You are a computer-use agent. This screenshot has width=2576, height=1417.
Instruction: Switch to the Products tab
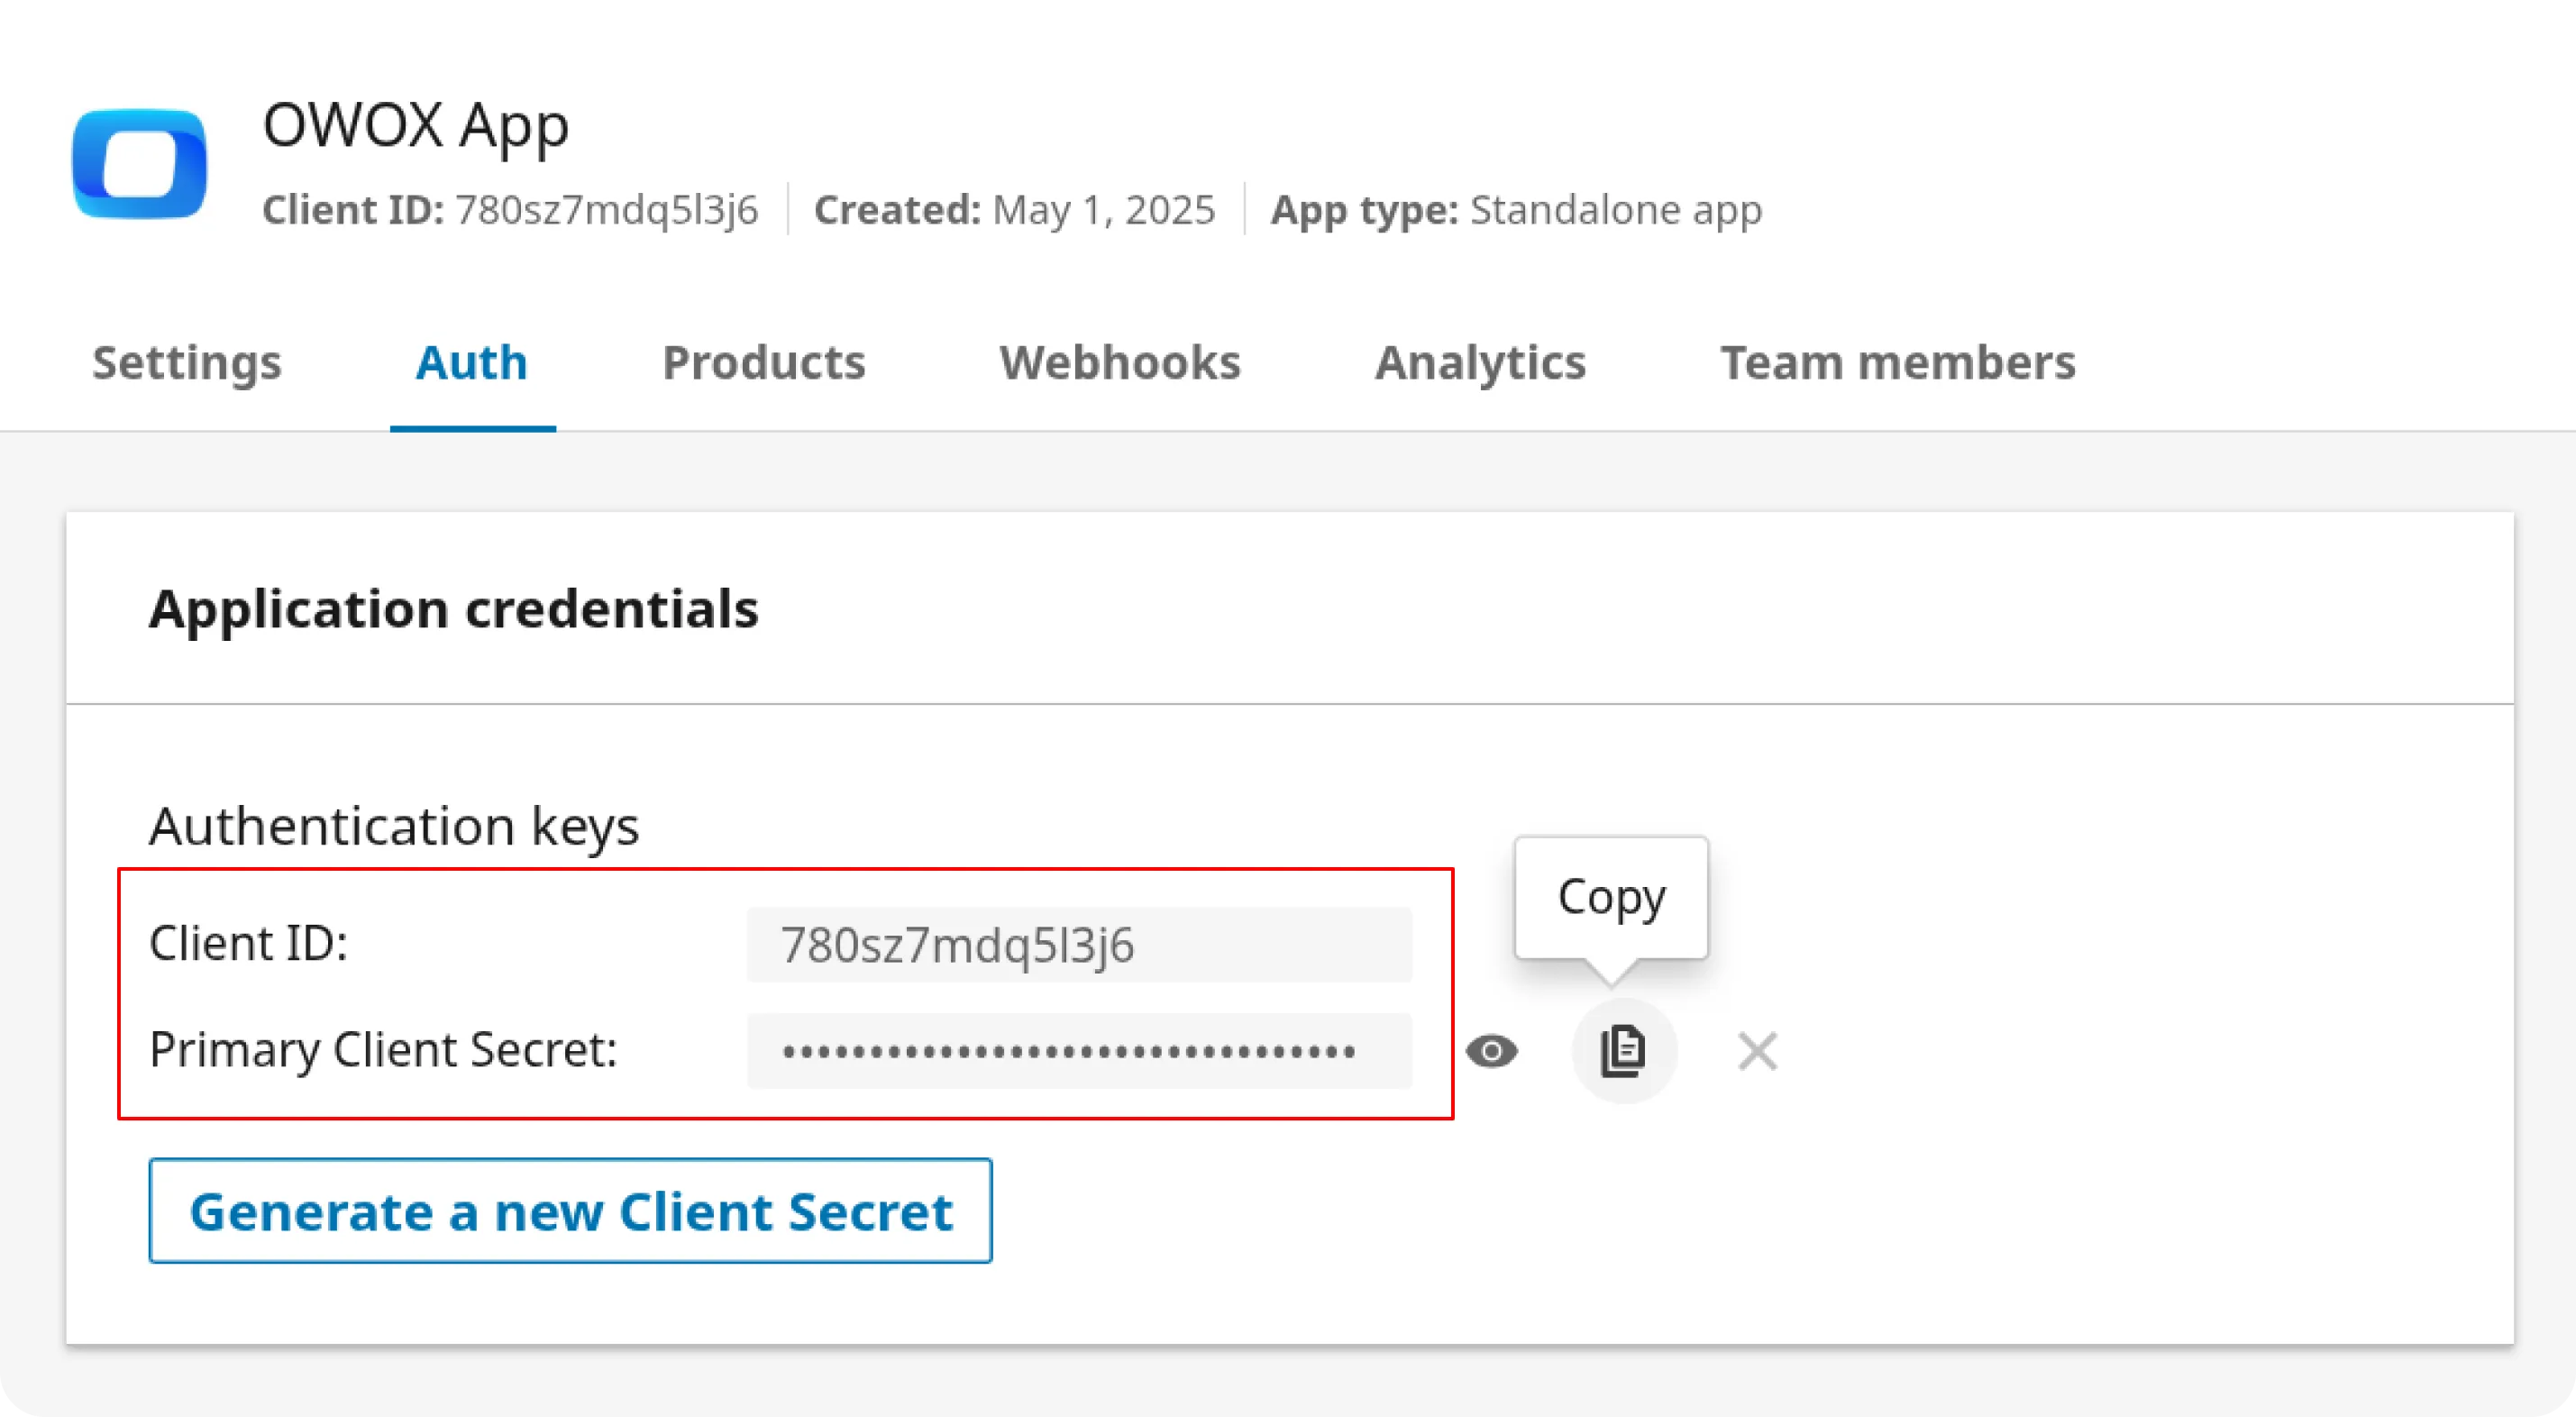[x=764, y=362]
